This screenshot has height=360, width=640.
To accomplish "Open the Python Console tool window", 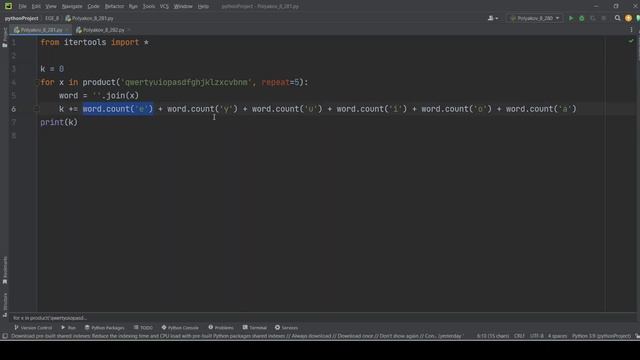I will 180,328.
